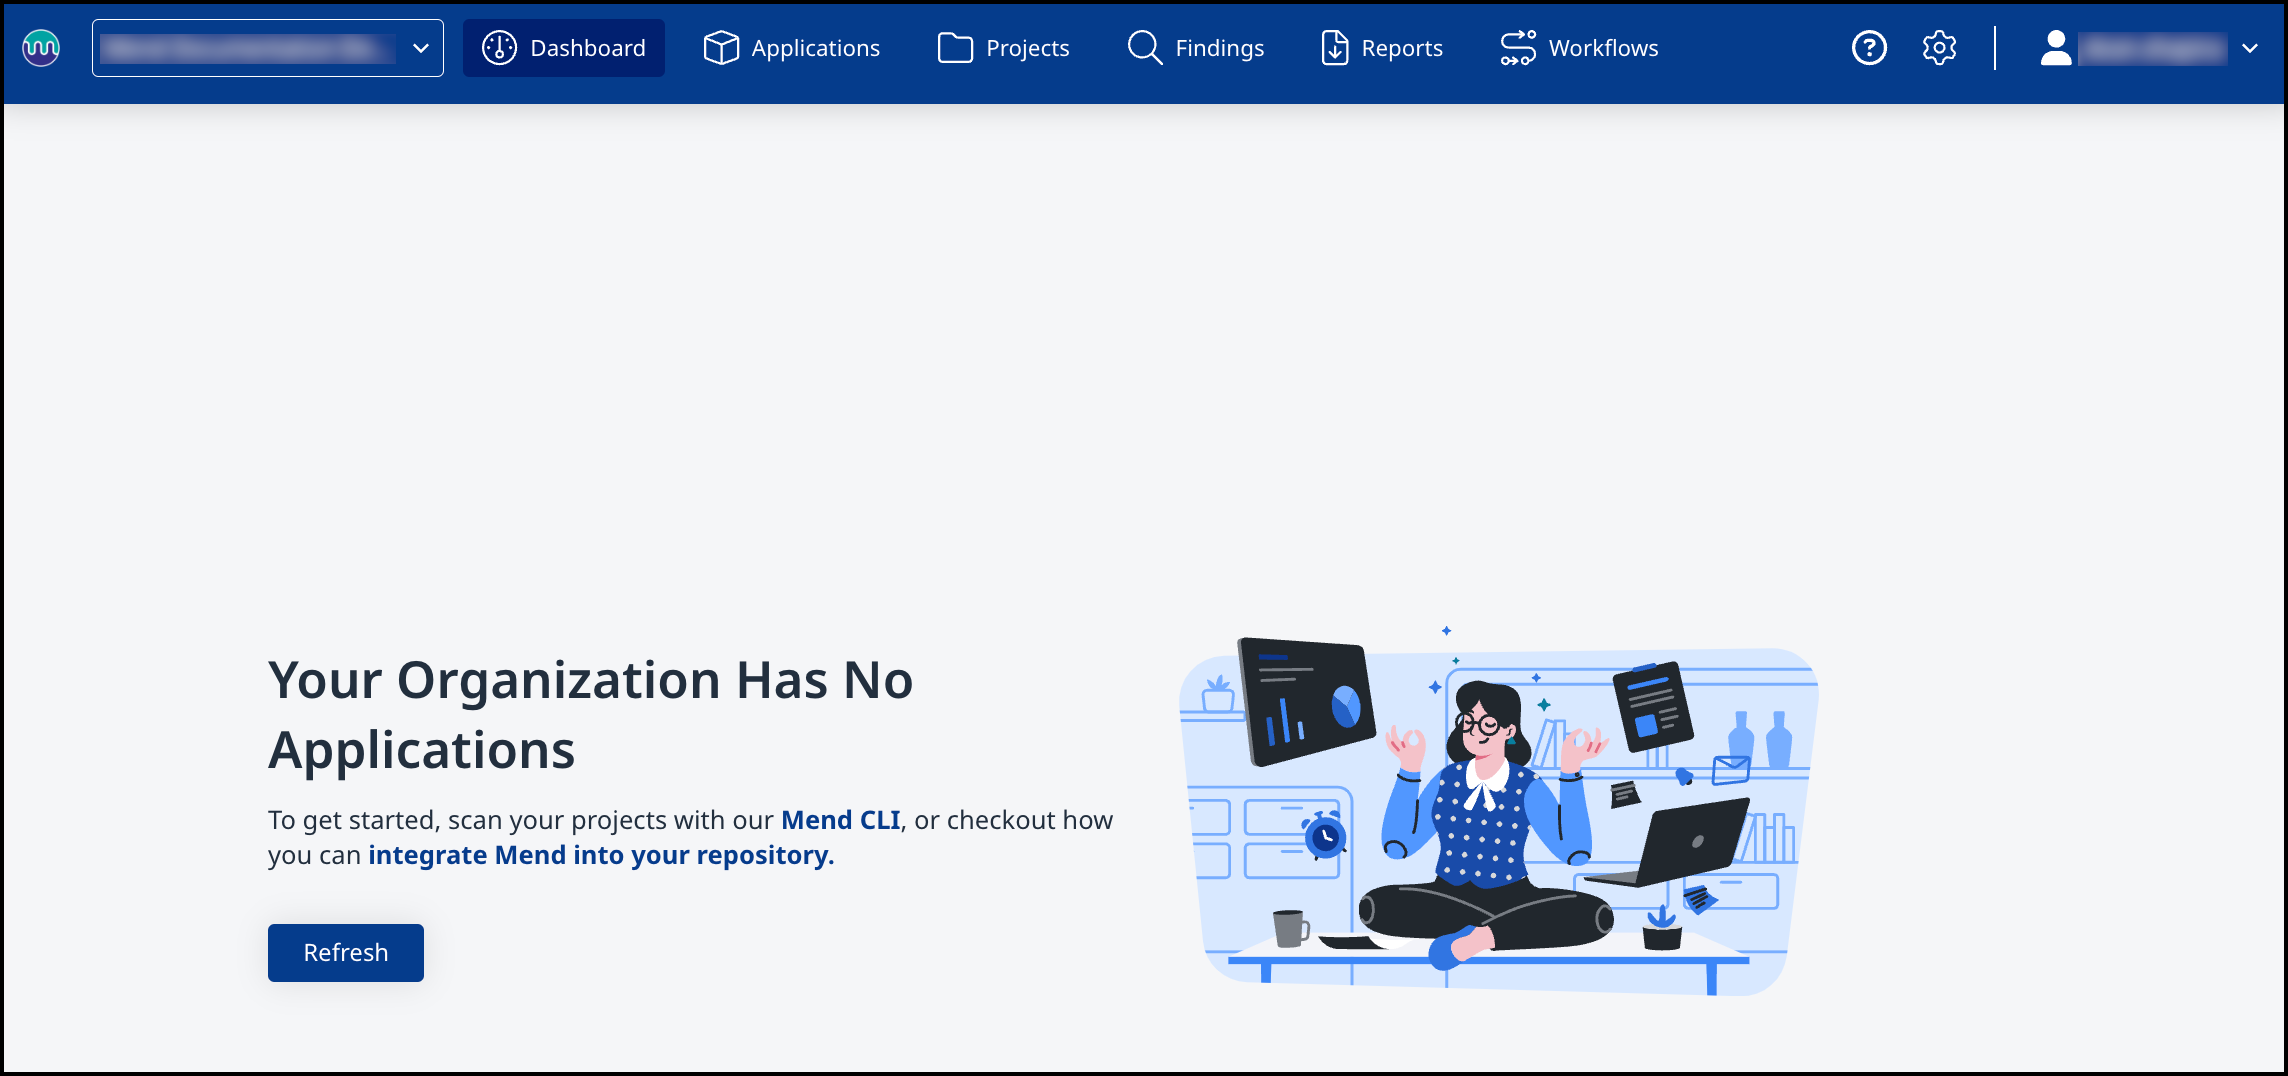Screen dimensions: 2288x1076
Task: Click the Findings magnifier icon
Action: coord(1144,48)
